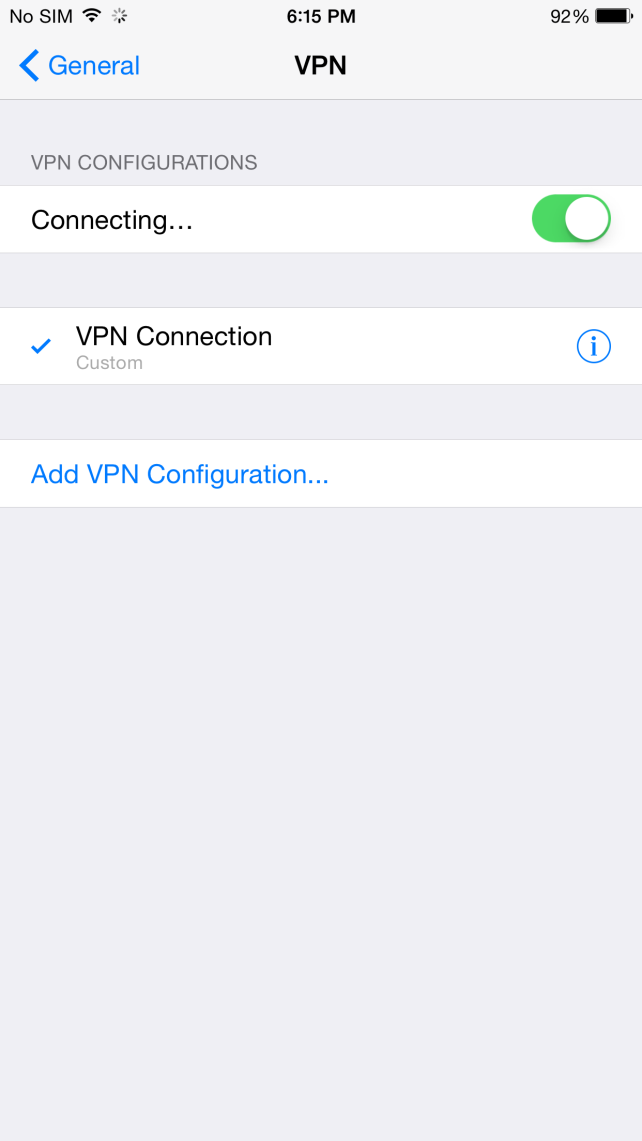Tap the white knob of the VPN switch
The height and width of the screenshot is (1141, 642).
tap(587, 218)
